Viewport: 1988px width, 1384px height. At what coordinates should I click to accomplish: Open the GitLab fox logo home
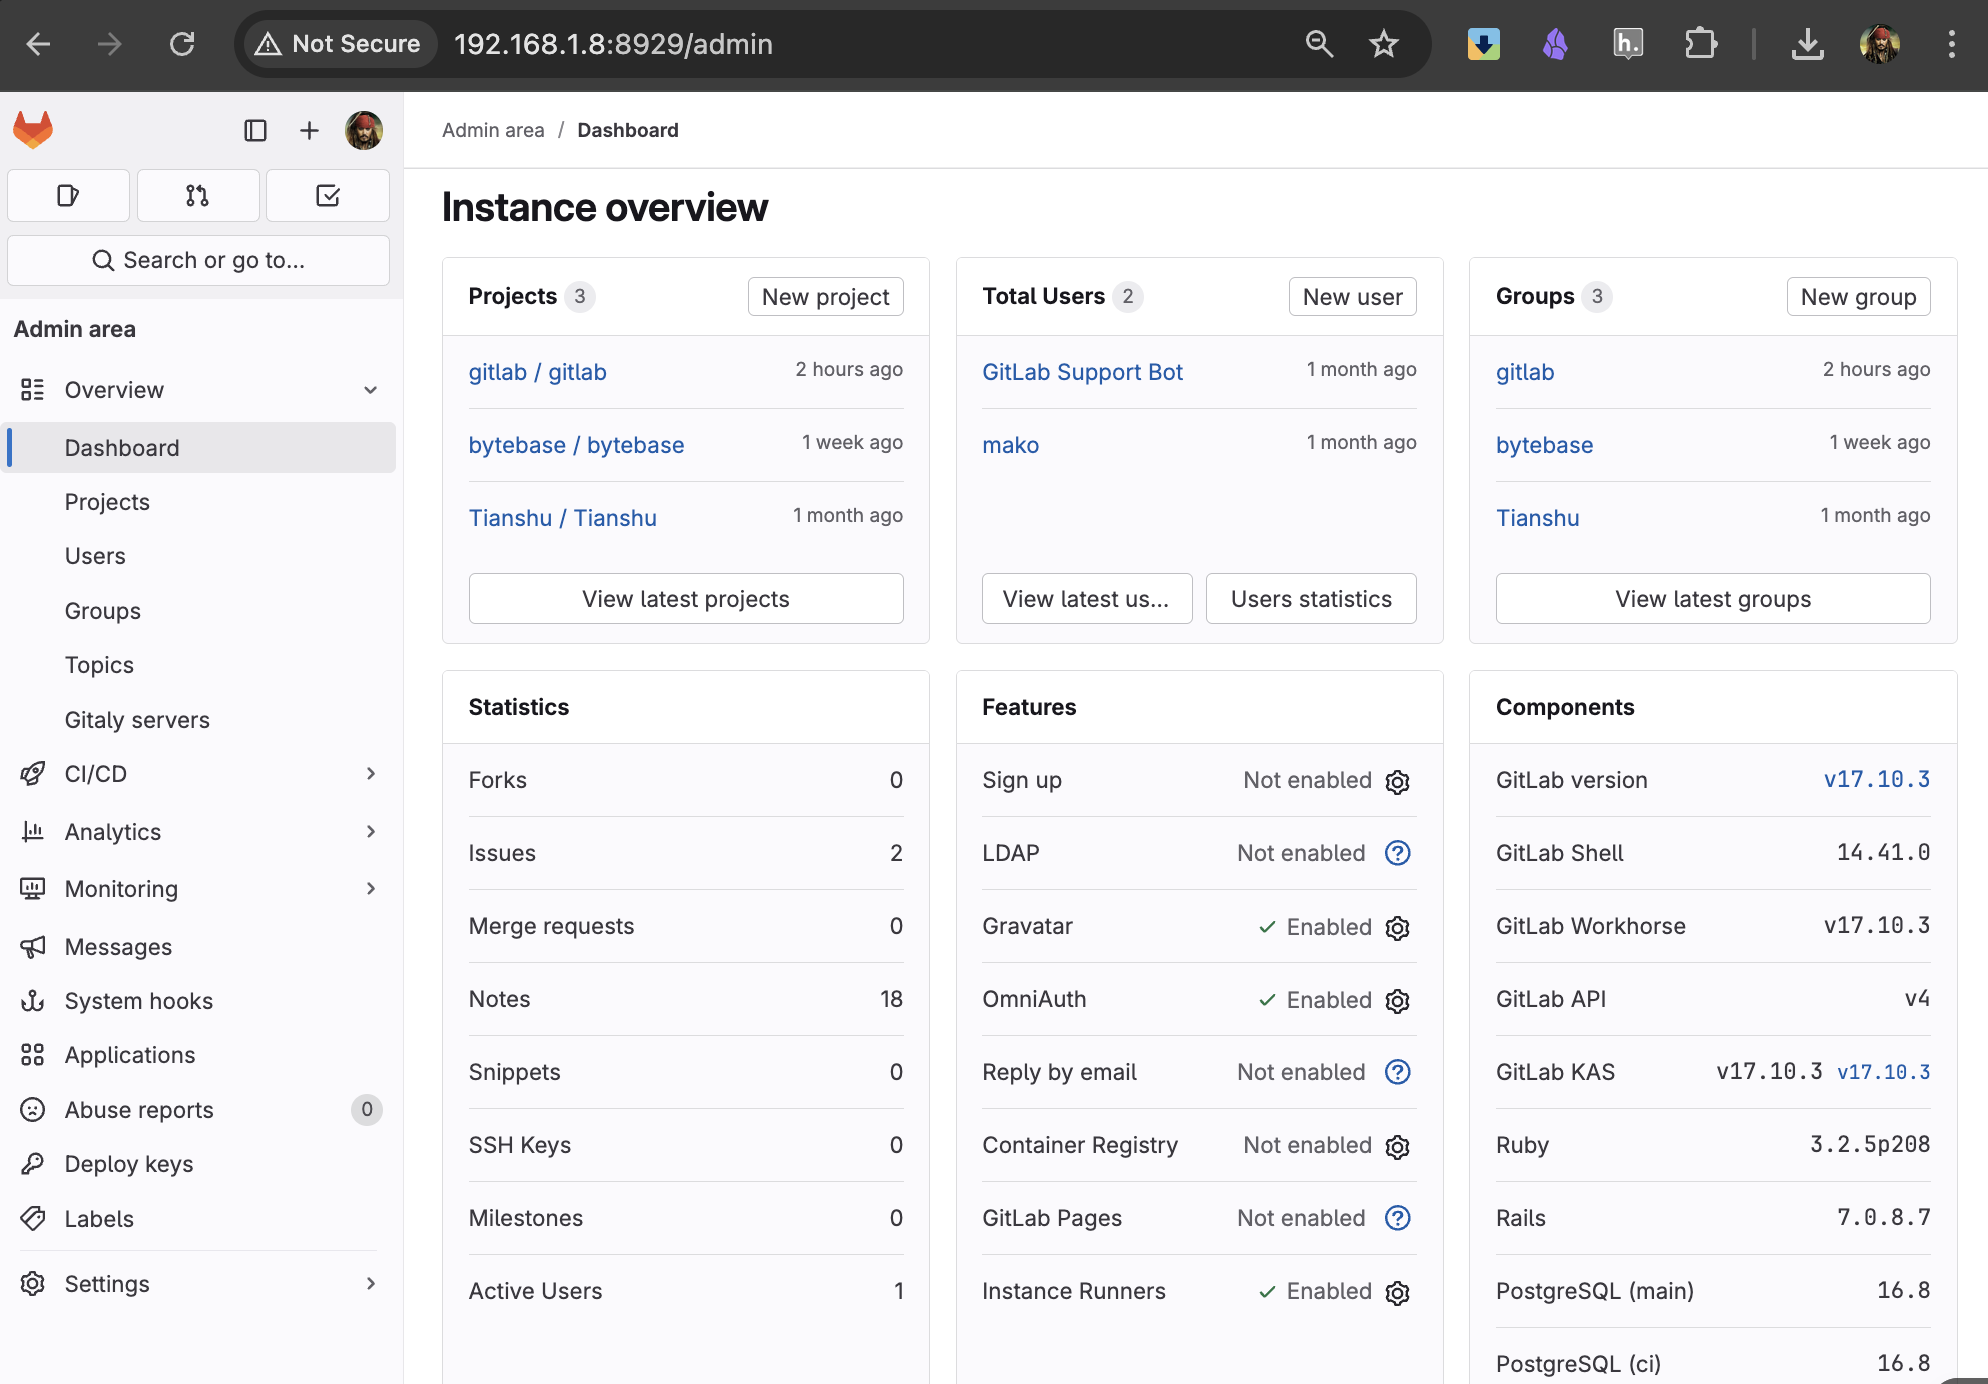click(33, 130)
